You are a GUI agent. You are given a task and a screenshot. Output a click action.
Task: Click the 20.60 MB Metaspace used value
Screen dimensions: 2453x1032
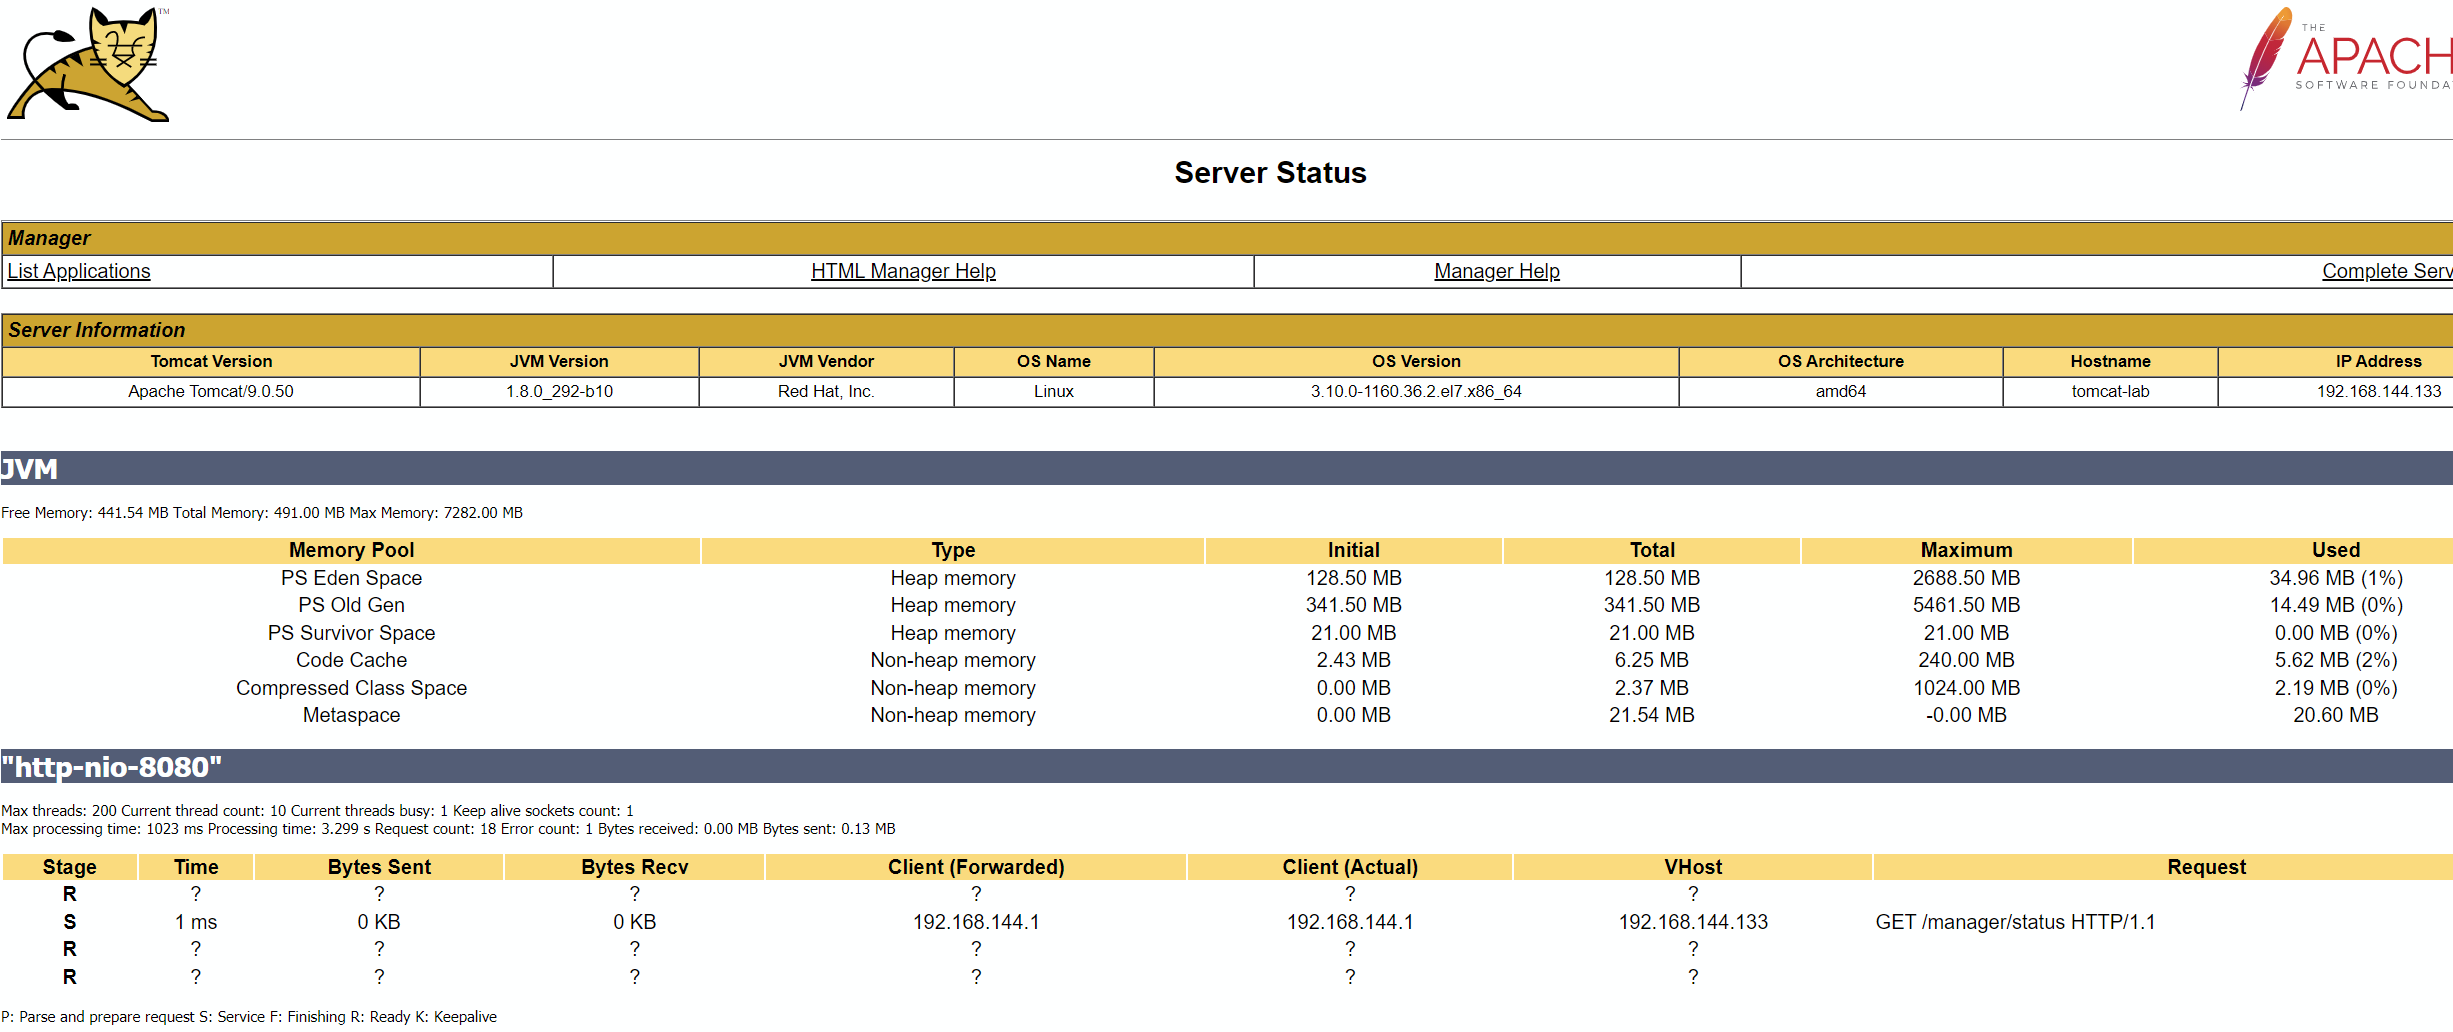click(2335, 715)
